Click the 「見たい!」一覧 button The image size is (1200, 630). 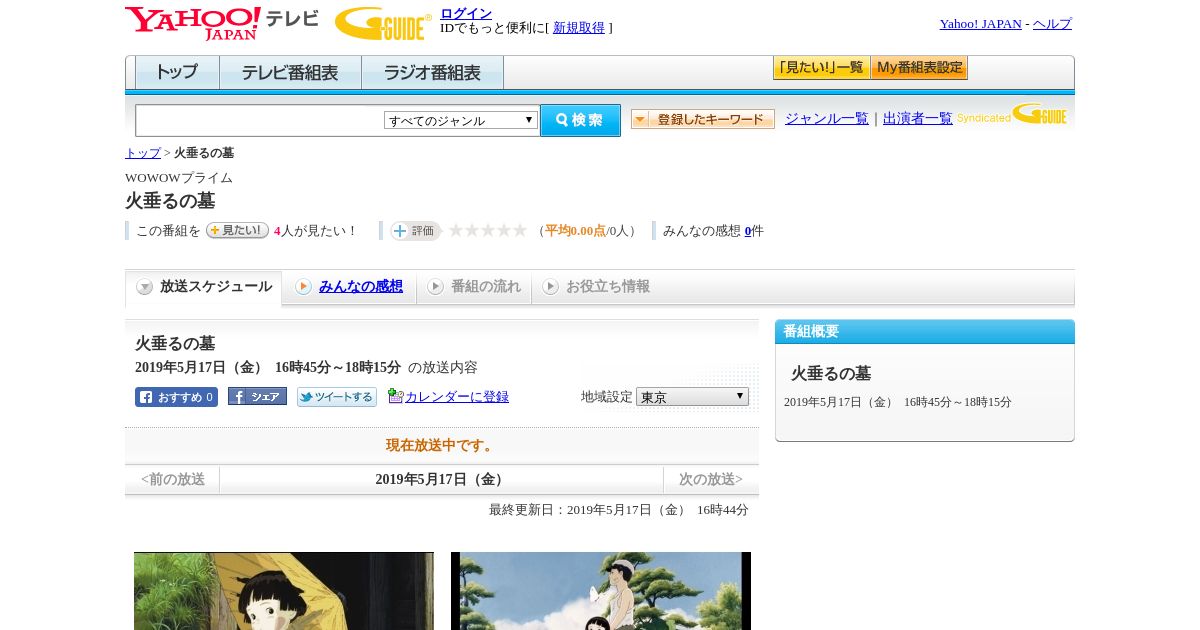pyautogui.click(x=821, y=68)
